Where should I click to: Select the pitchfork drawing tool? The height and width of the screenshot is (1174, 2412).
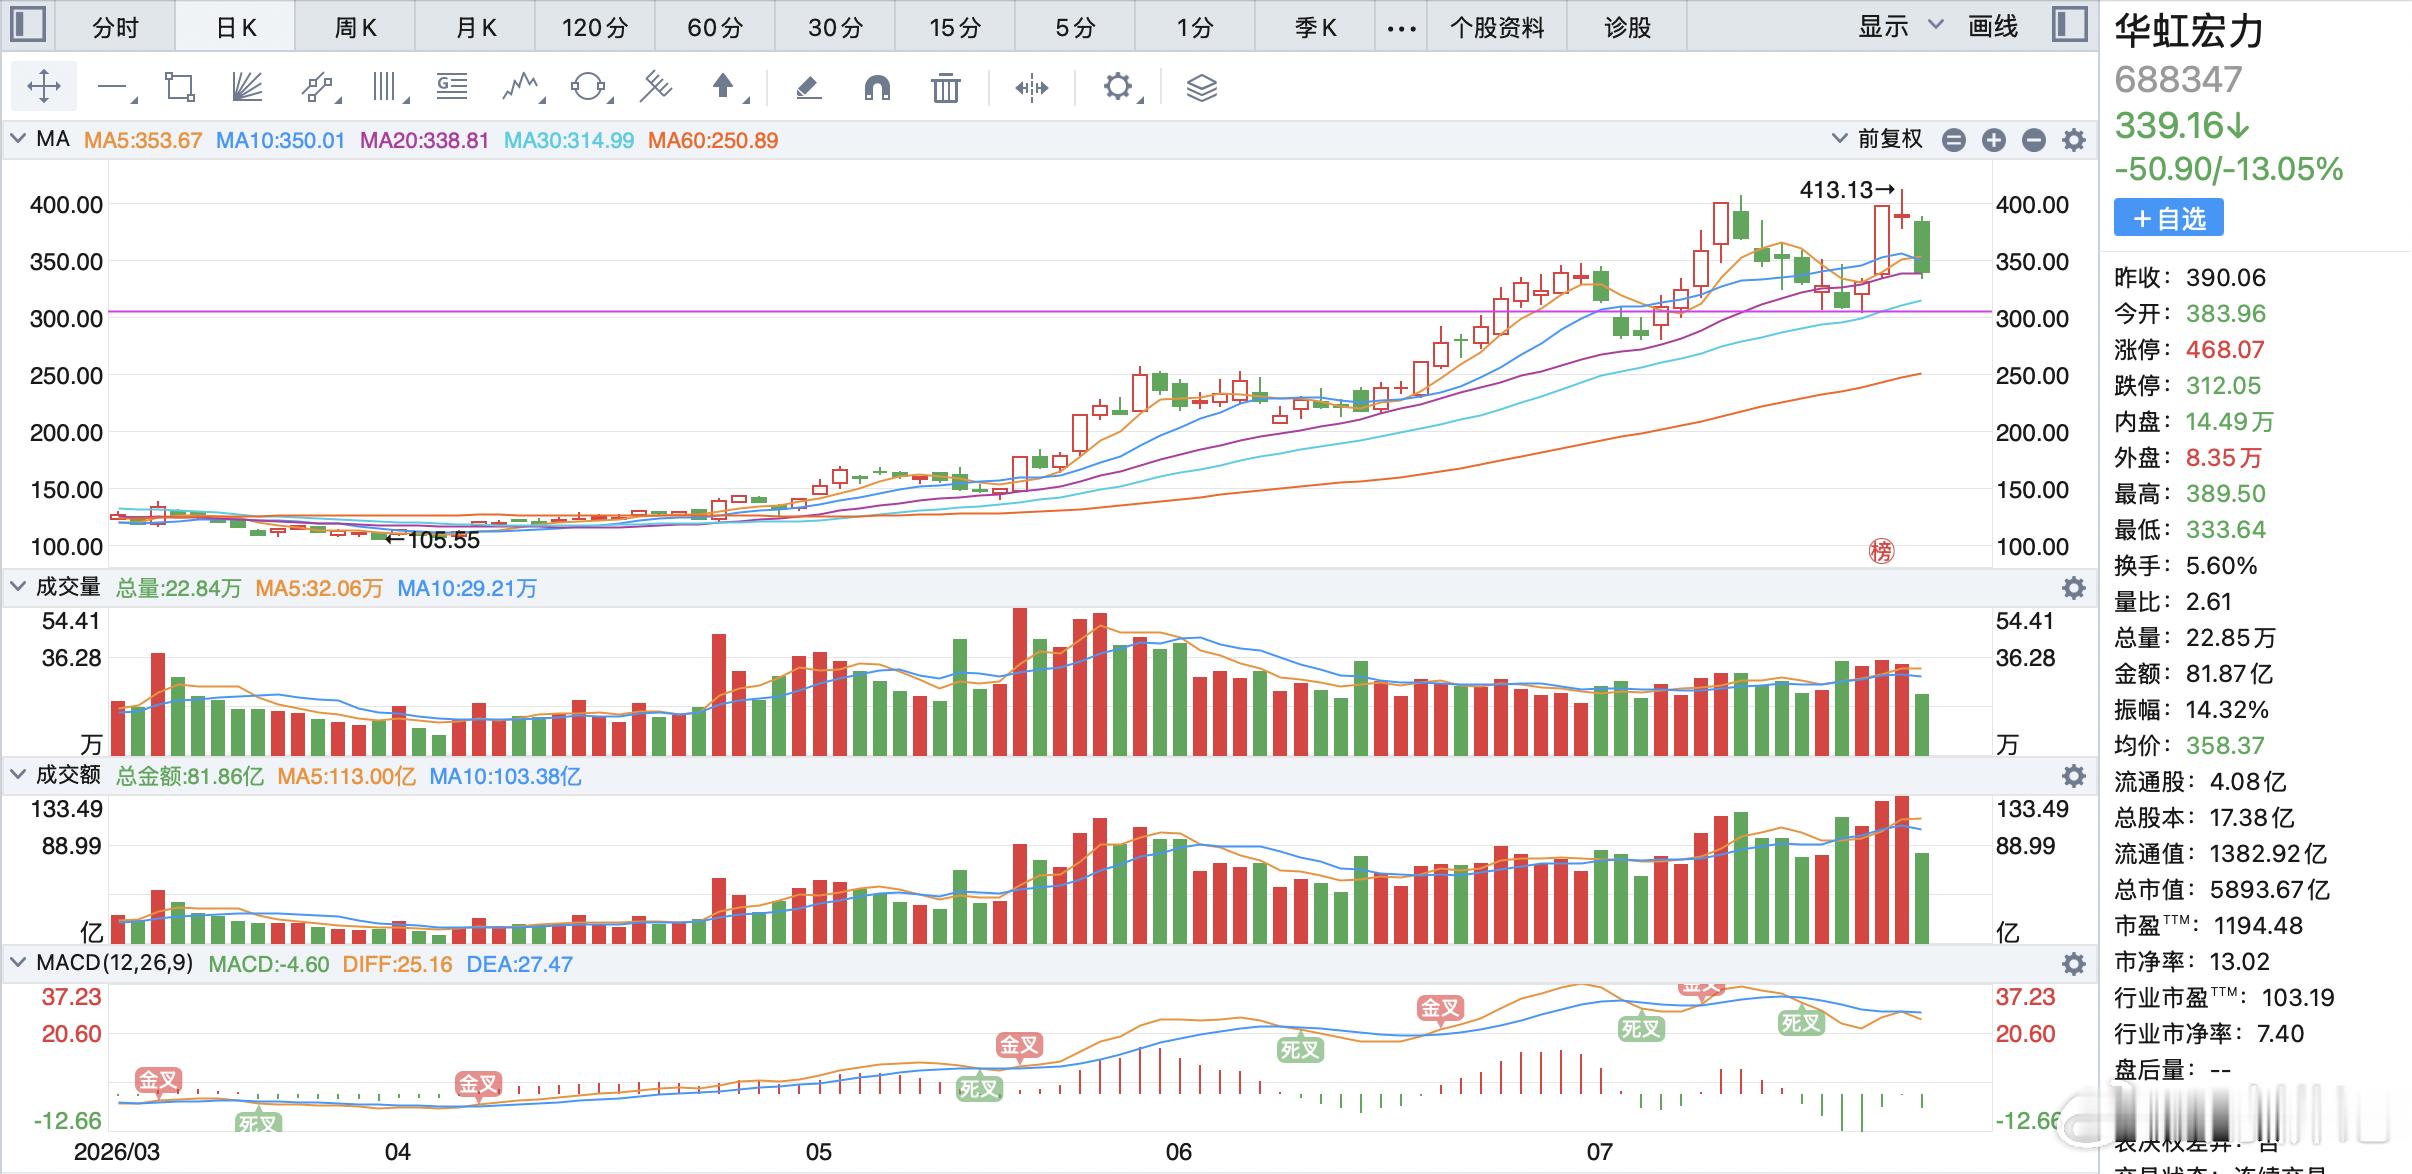tap(656, 88)
